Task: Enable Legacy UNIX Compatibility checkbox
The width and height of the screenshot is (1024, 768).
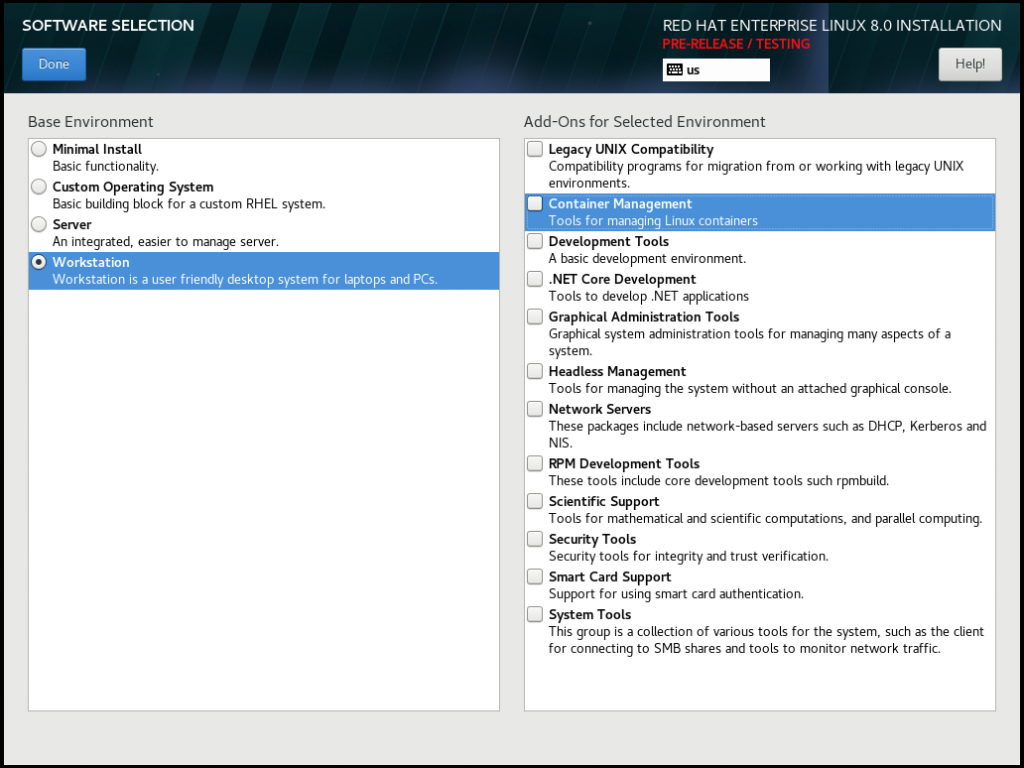Action: [x=535, y=149]
